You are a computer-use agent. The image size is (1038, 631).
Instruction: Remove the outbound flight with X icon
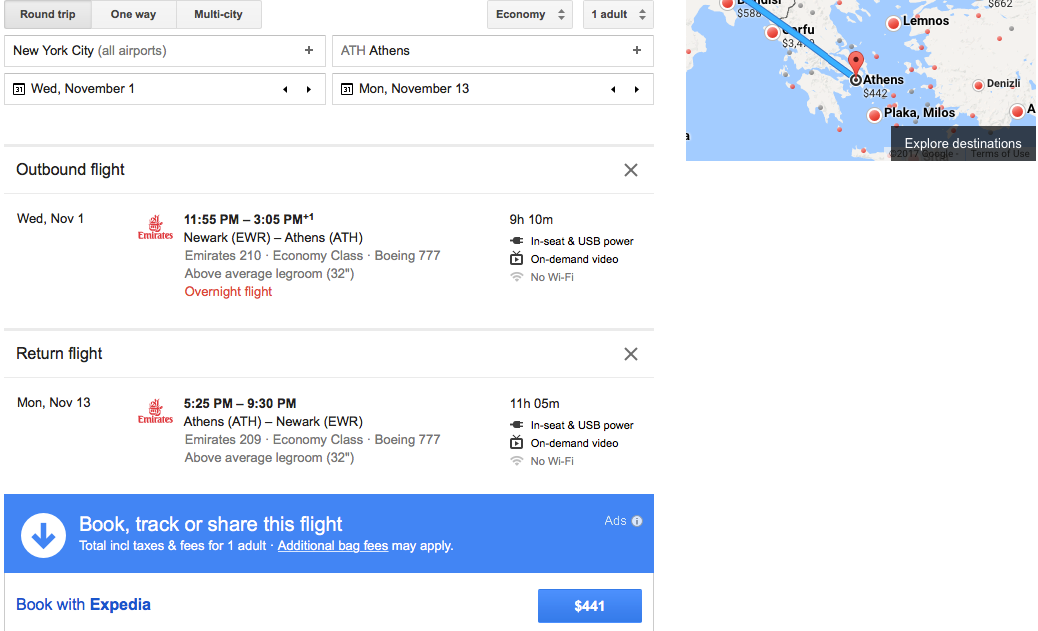631,170
